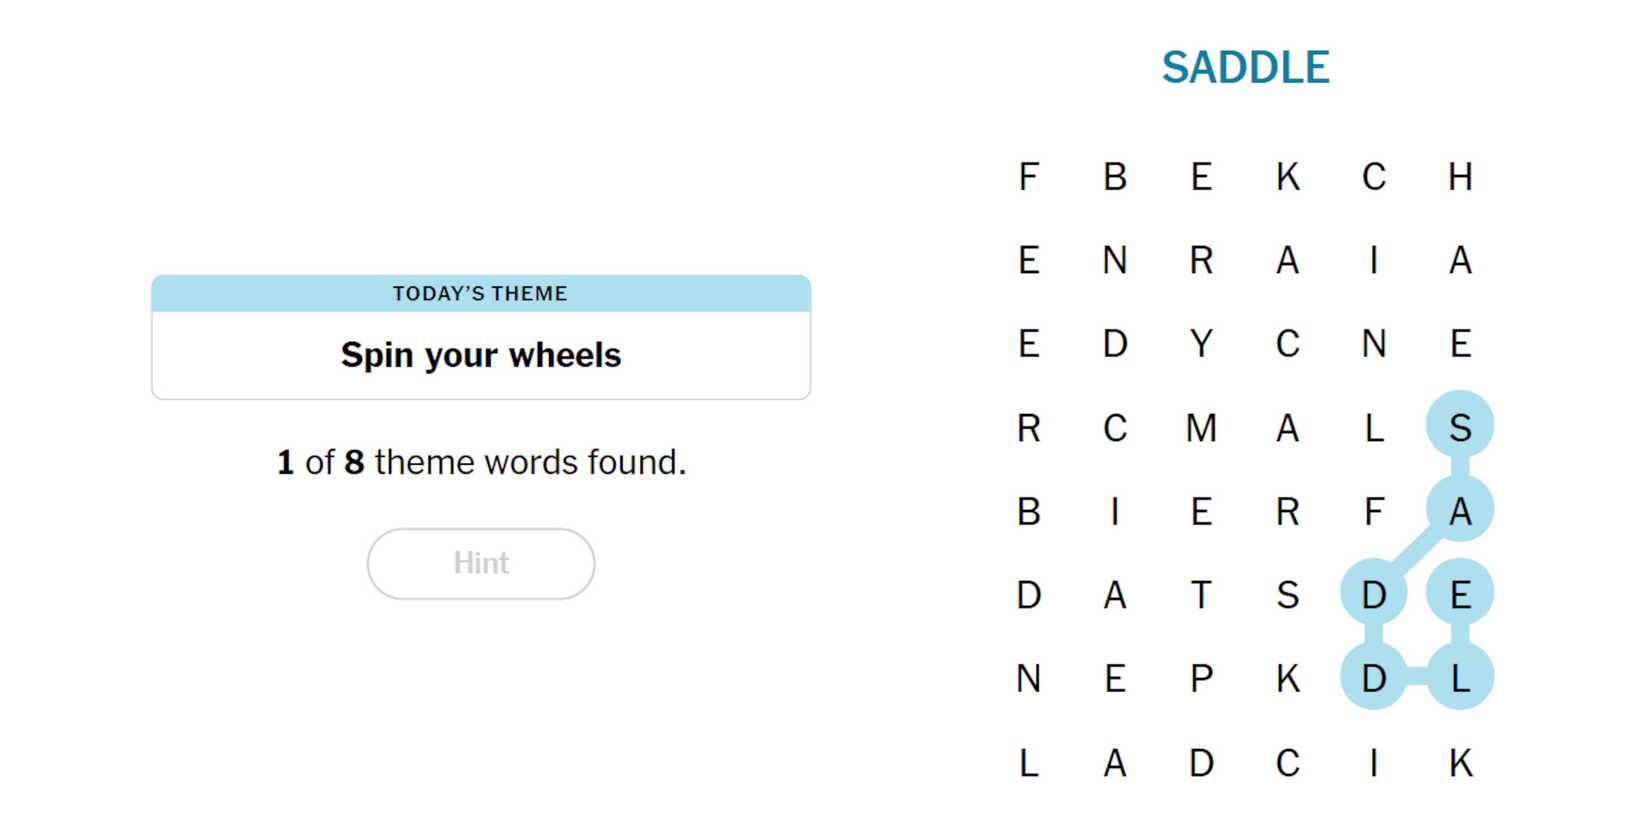The image size is (1650, 825).
Task: Click the letter I between two A's
Action: (1374, 261)
